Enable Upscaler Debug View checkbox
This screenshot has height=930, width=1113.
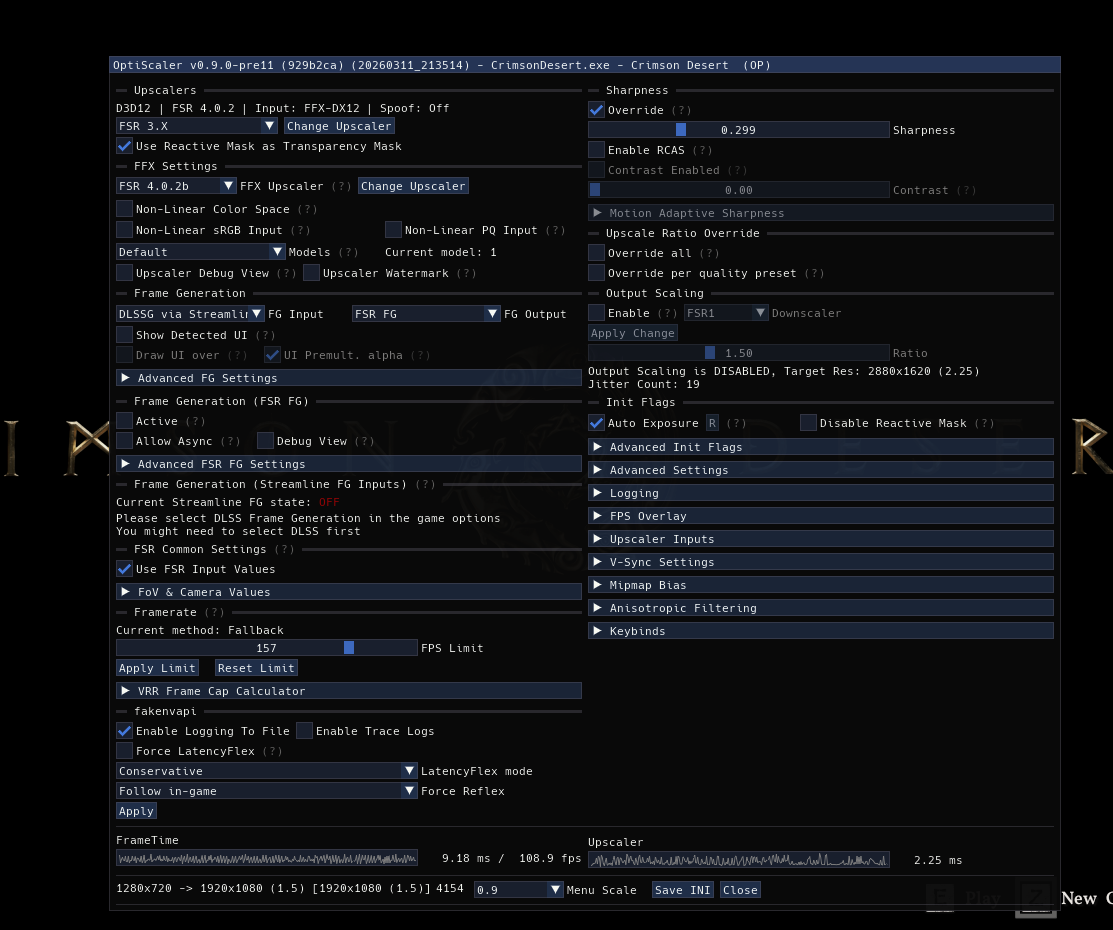[124, 273]
